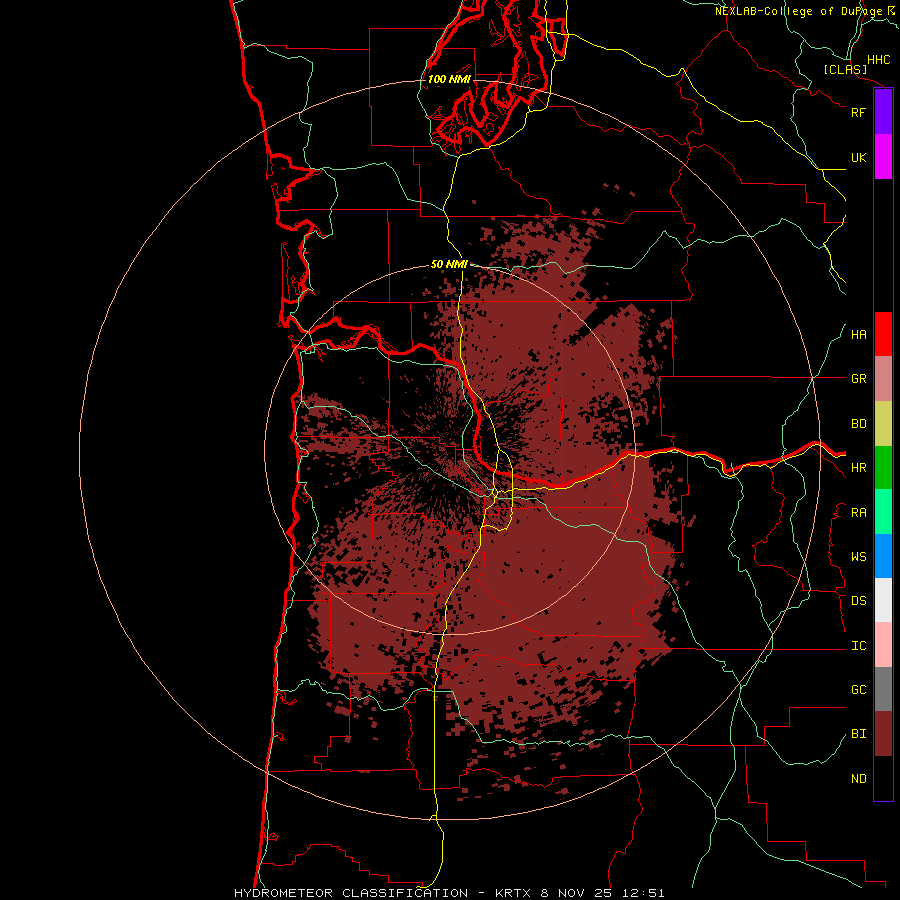Click the HR green legend swatch
The image size is (900, 900).
[x=883, y=468]
